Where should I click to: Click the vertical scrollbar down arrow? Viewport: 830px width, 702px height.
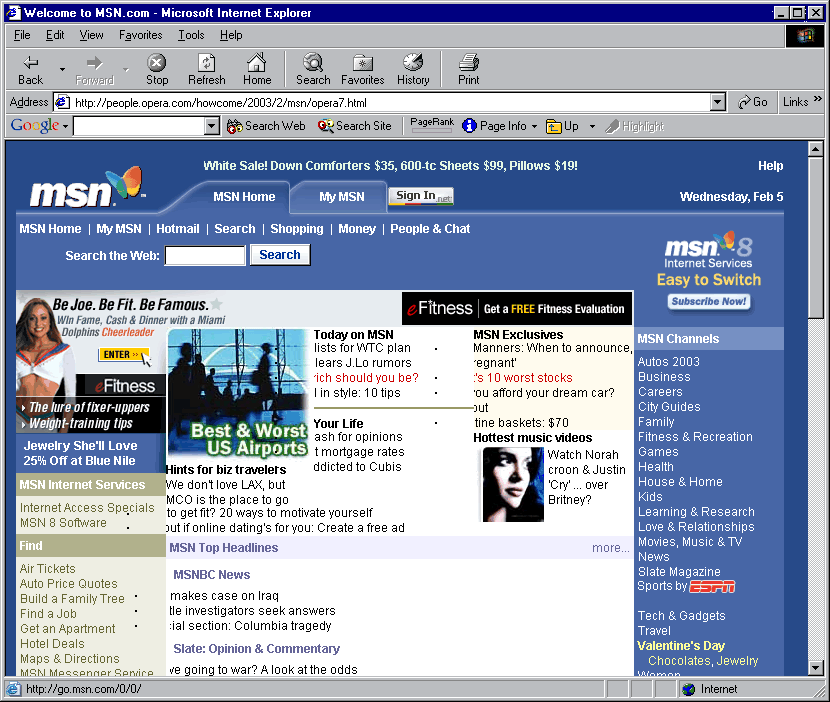click(x=816, y=668)
